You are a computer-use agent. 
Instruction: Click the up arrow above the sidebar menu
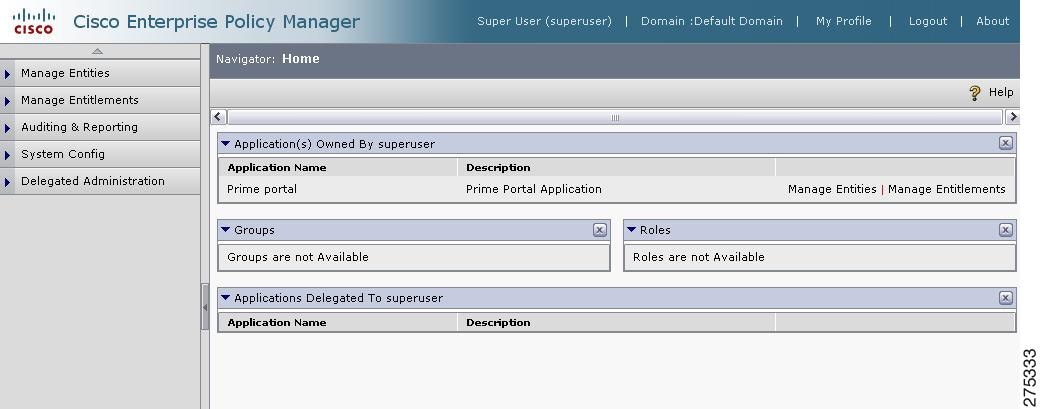(98, 51)
